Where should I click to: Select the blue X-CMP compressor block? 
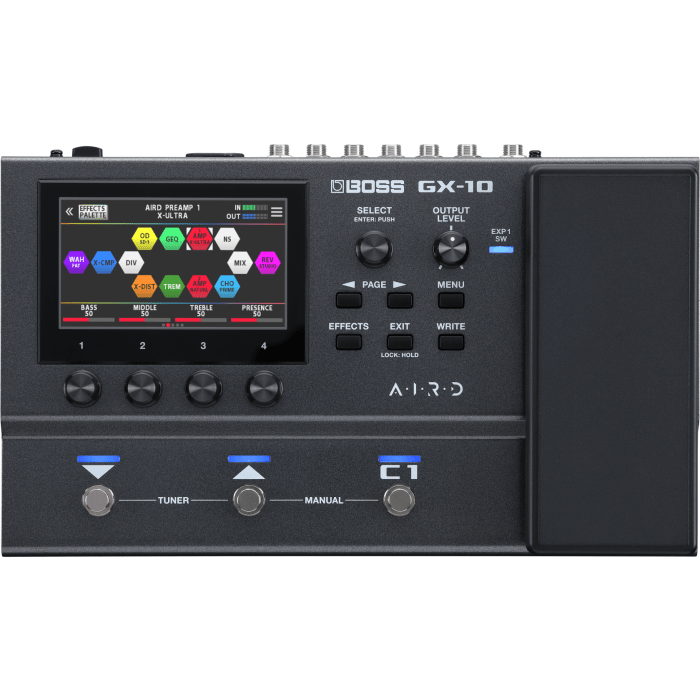[104, 263]
